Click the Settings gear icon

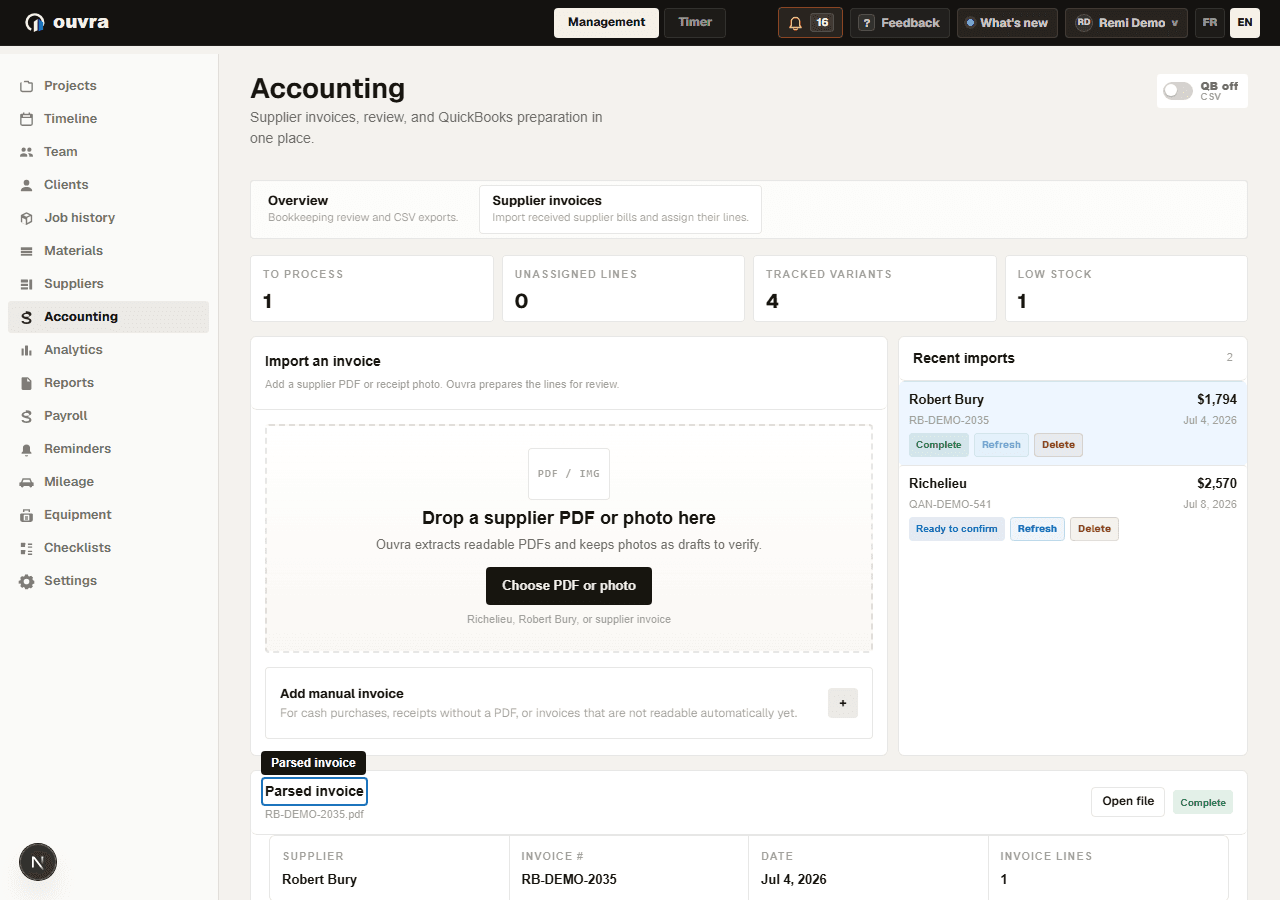point(27,581)
